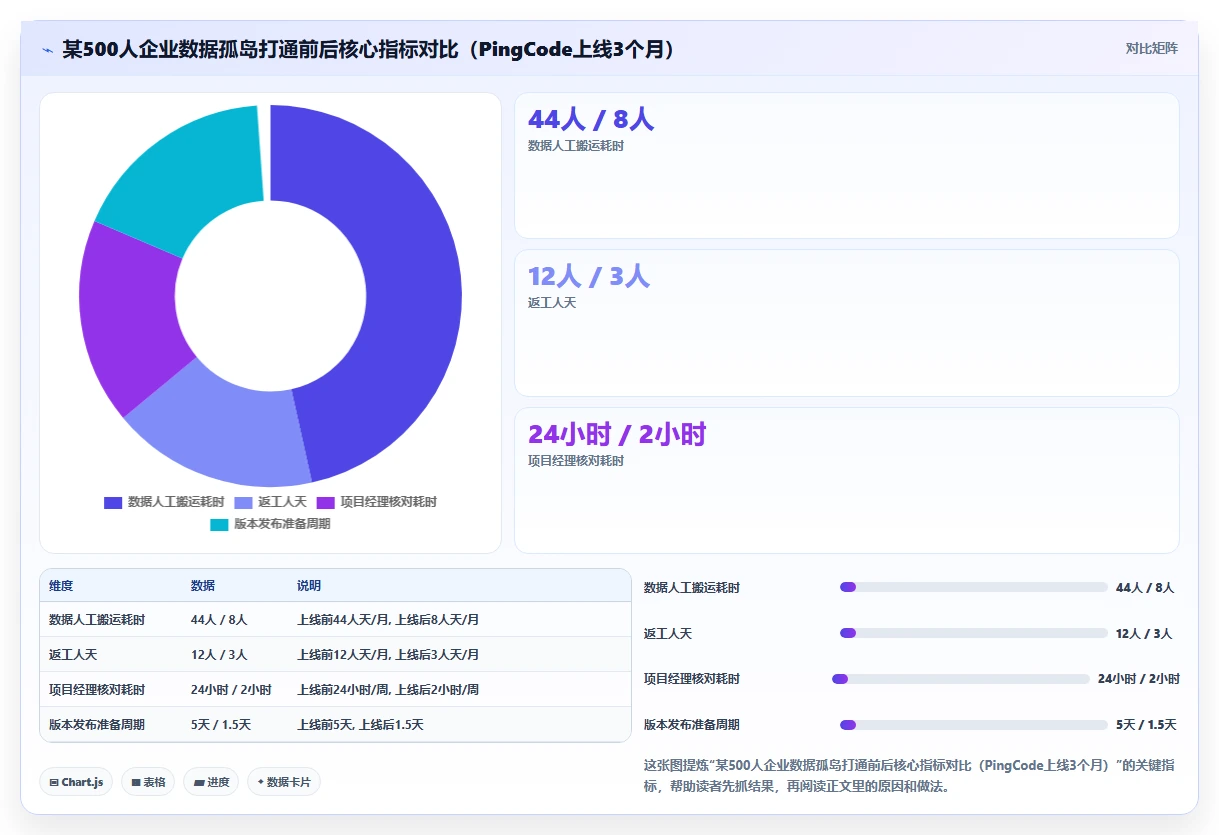
Task: Click the 数据卡片 tag chip
Action: pyautogui.click(x=284, y=782)
